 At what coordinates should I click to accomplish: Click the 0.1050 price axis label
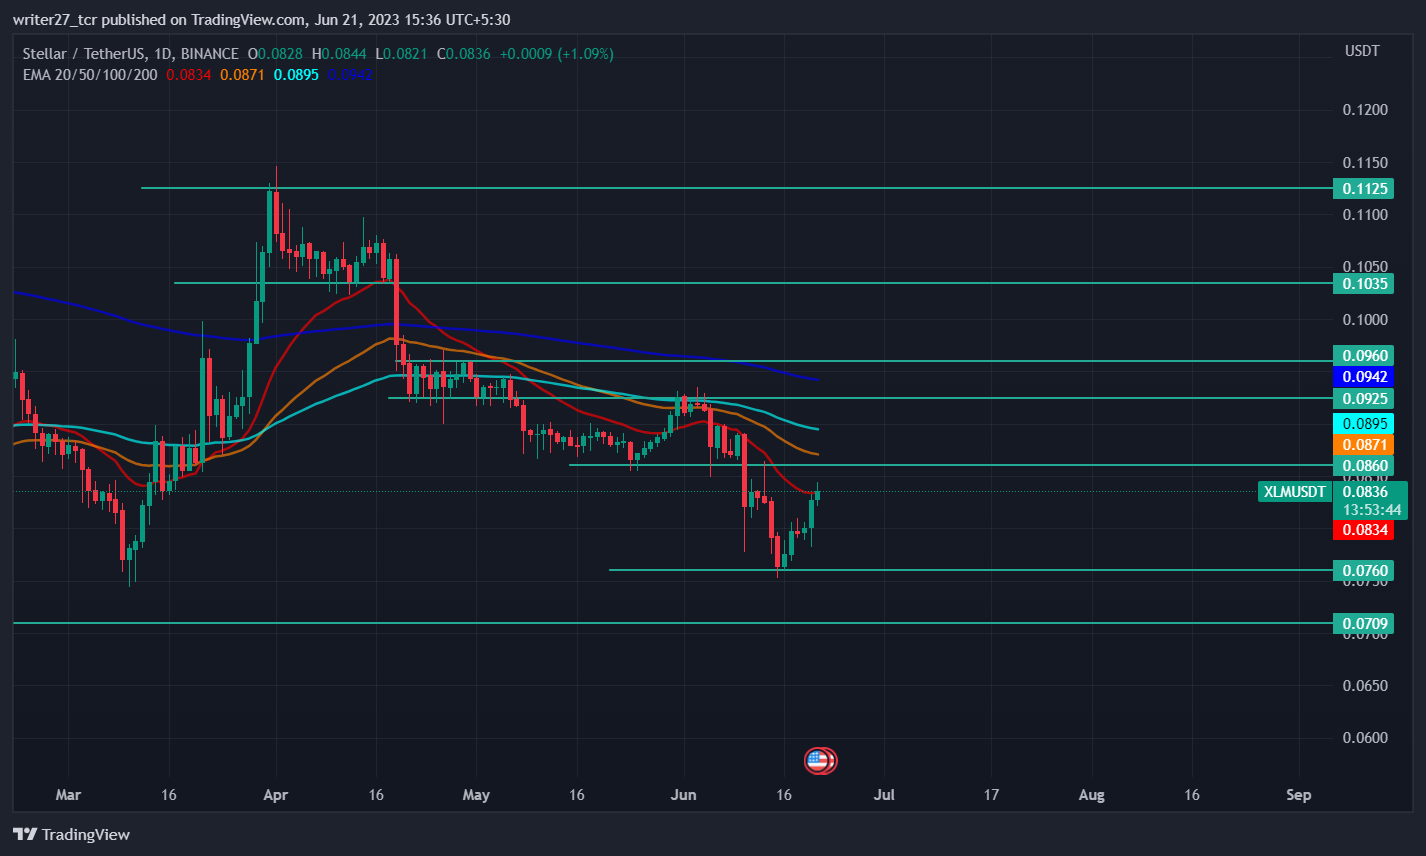pyautogui.click(x=1365, y=267)
